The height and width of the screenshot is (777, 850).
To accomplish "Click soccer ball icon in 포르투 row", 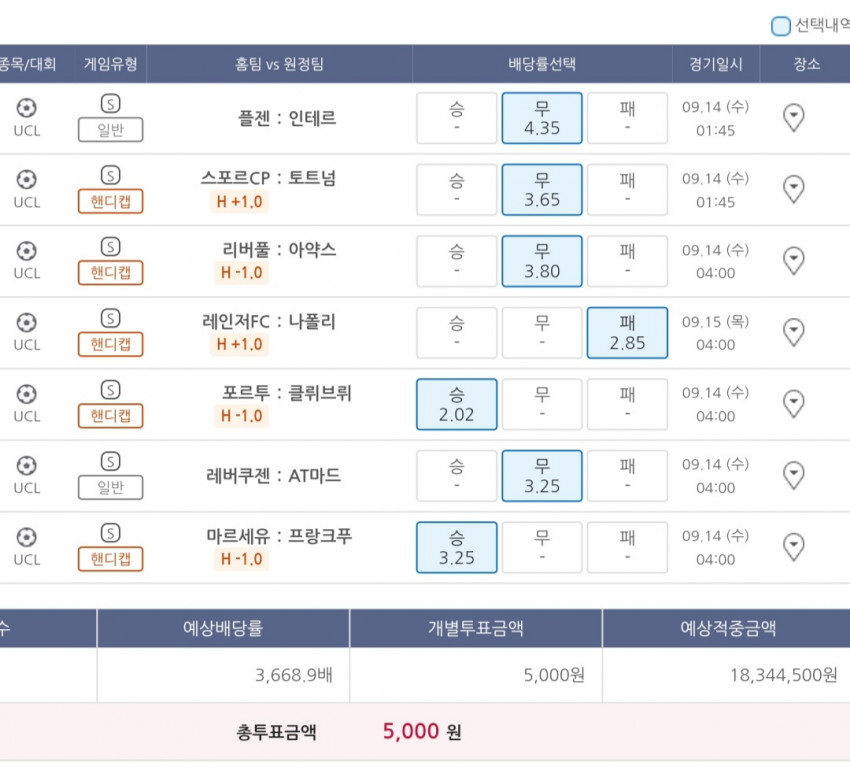I will point(27,394).
